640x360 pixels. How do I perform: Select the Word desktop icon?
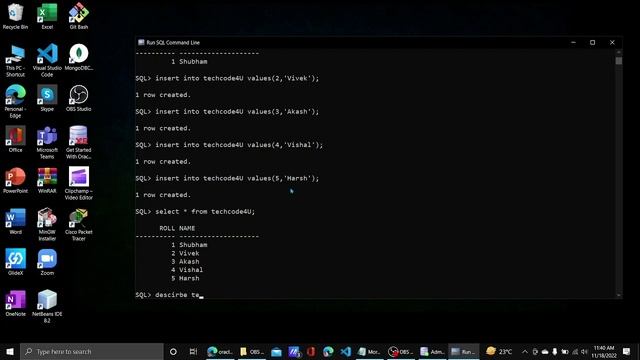(16, 221)
